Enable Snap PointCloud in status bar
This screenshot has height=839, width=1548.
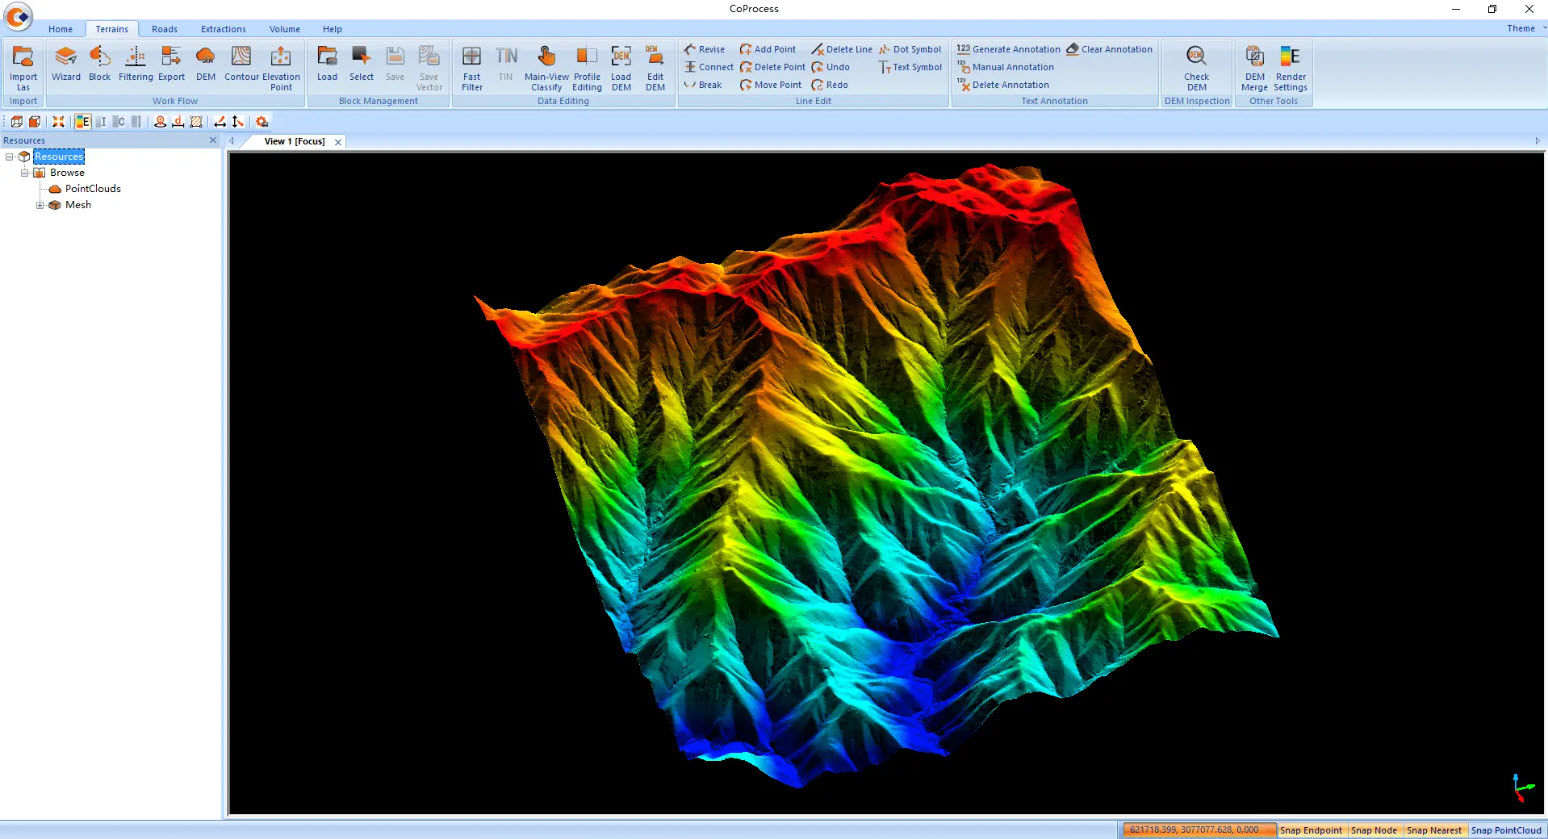tap(1506, 830)
